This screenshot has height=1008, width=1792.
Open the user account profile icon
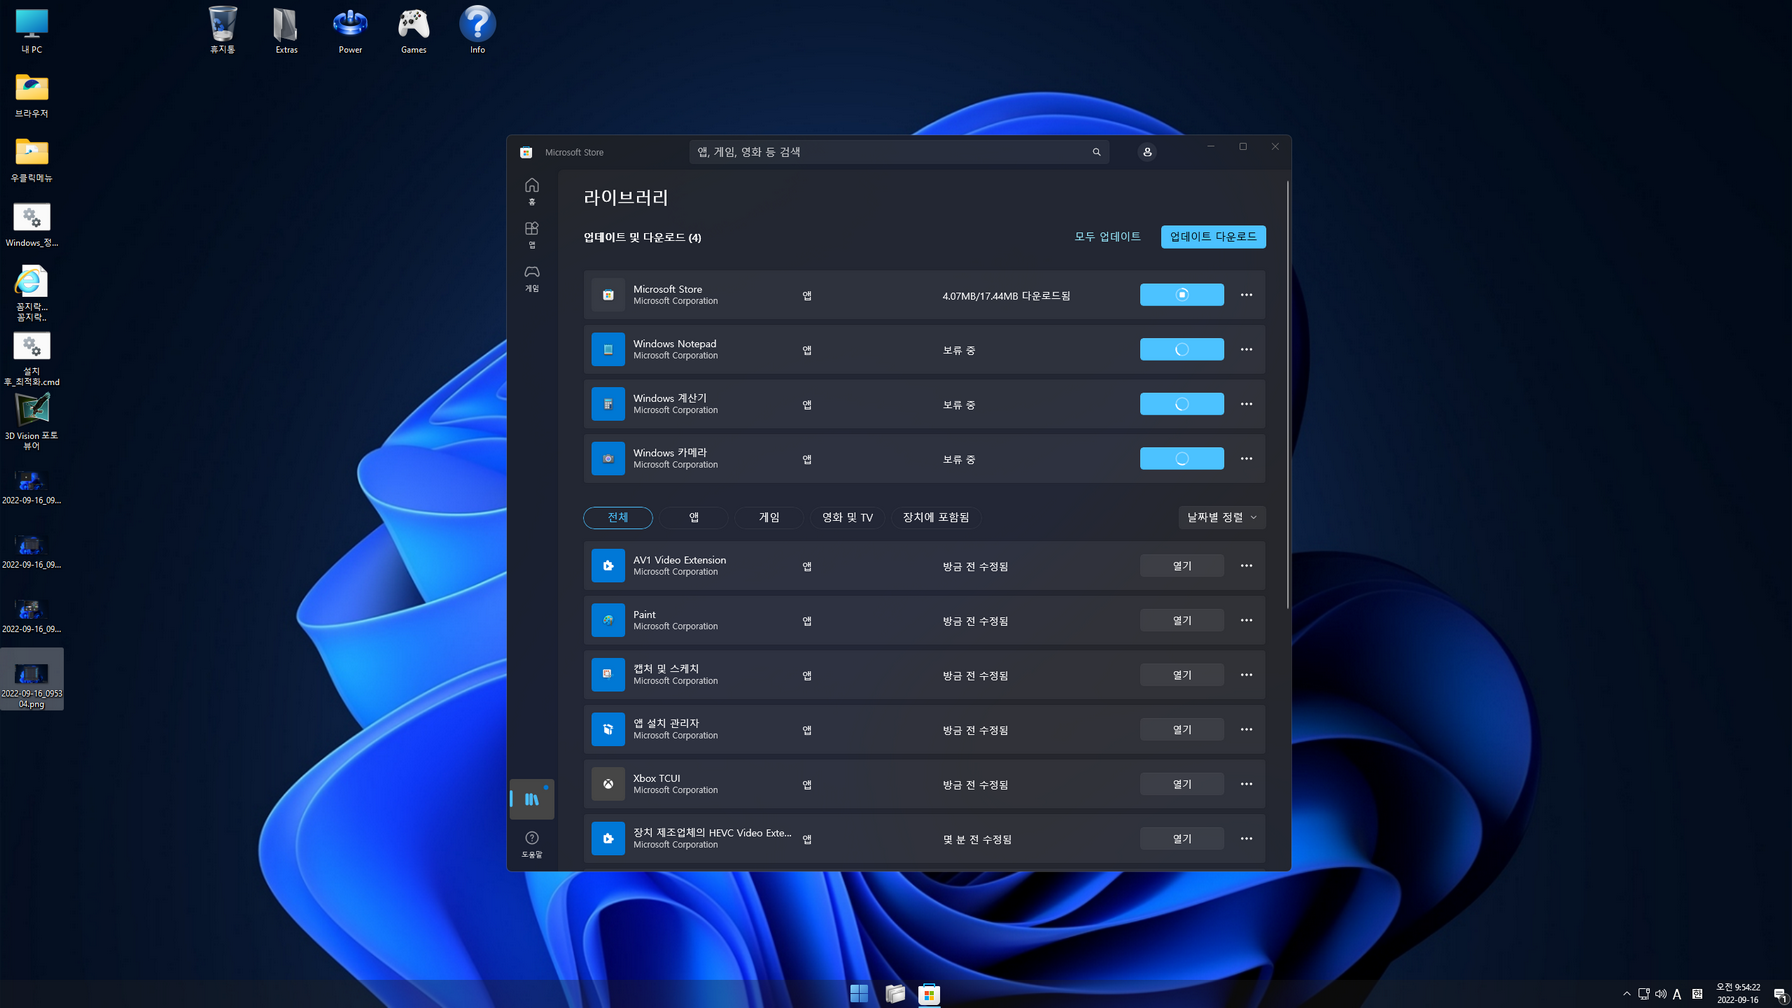(x=1147, y=152)
